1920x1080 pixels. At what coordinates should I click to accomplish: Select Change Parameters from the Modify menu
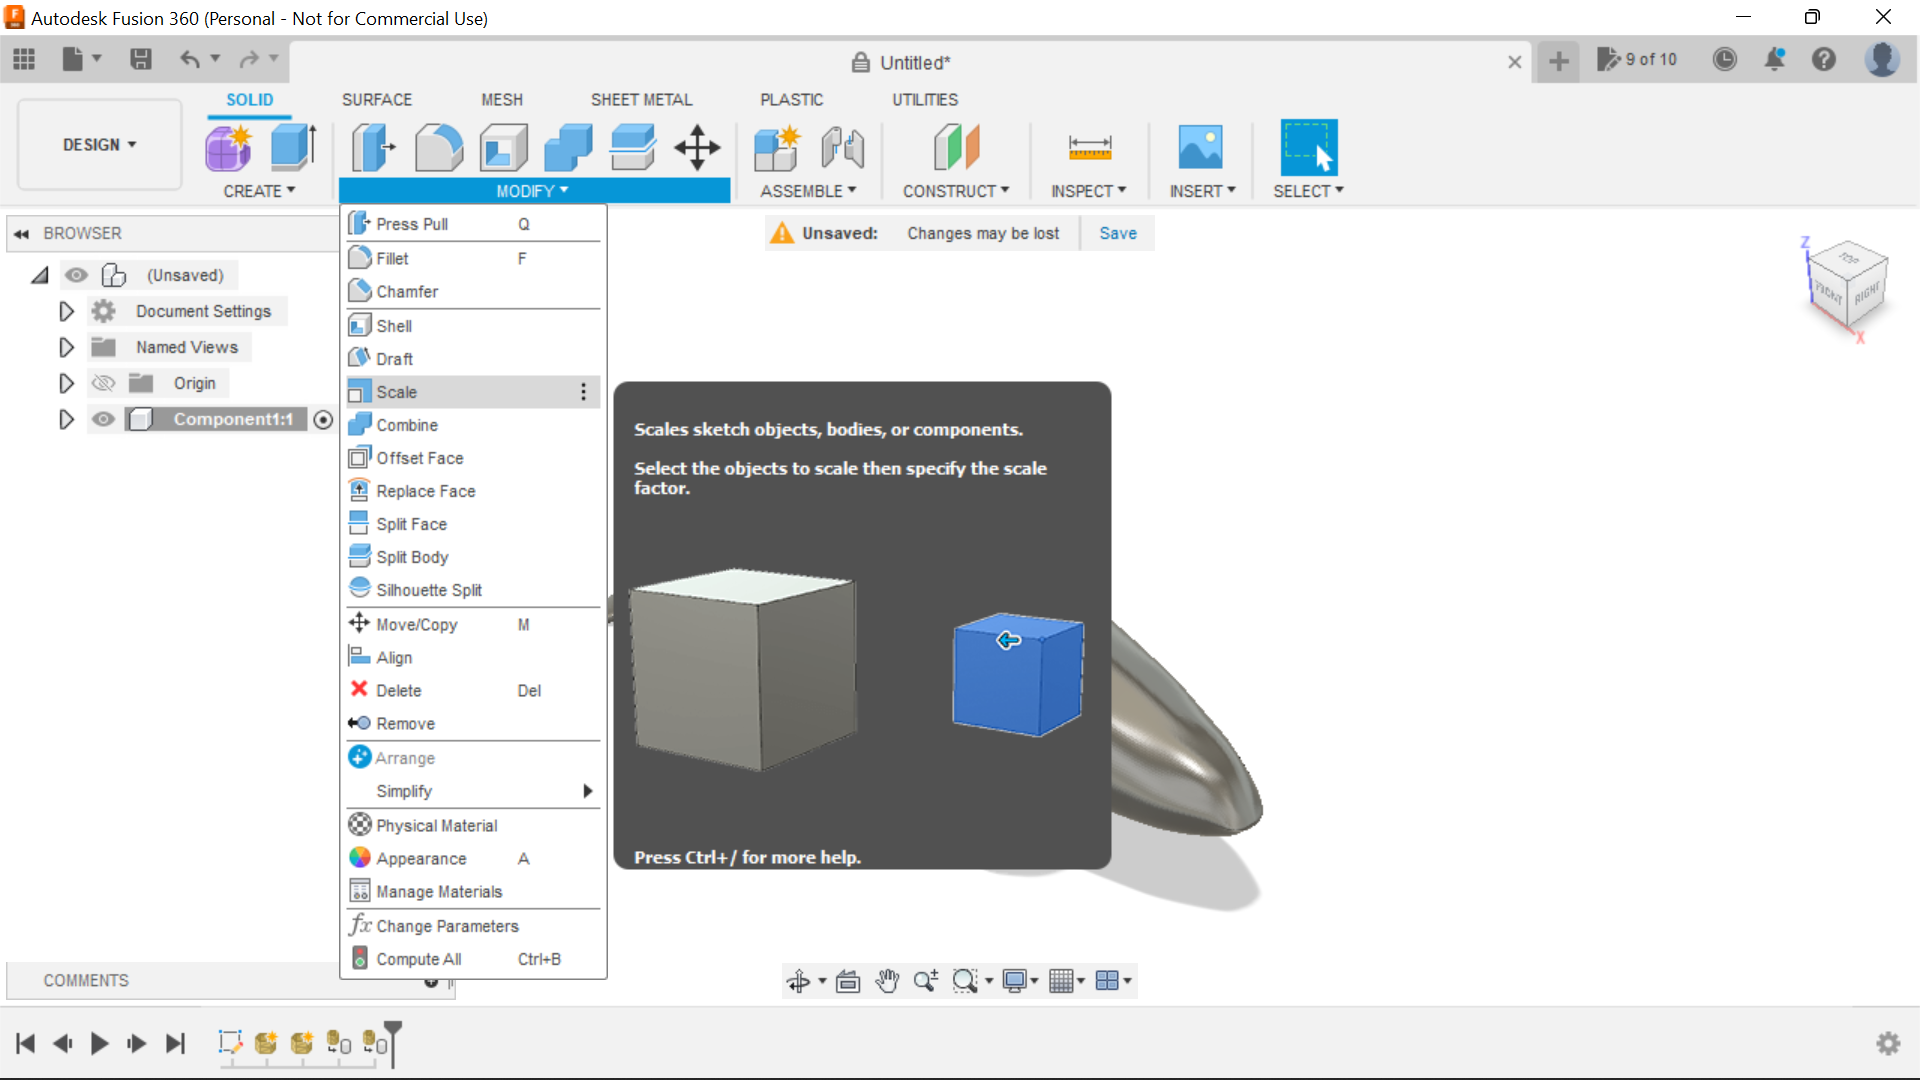pos(447,925)
